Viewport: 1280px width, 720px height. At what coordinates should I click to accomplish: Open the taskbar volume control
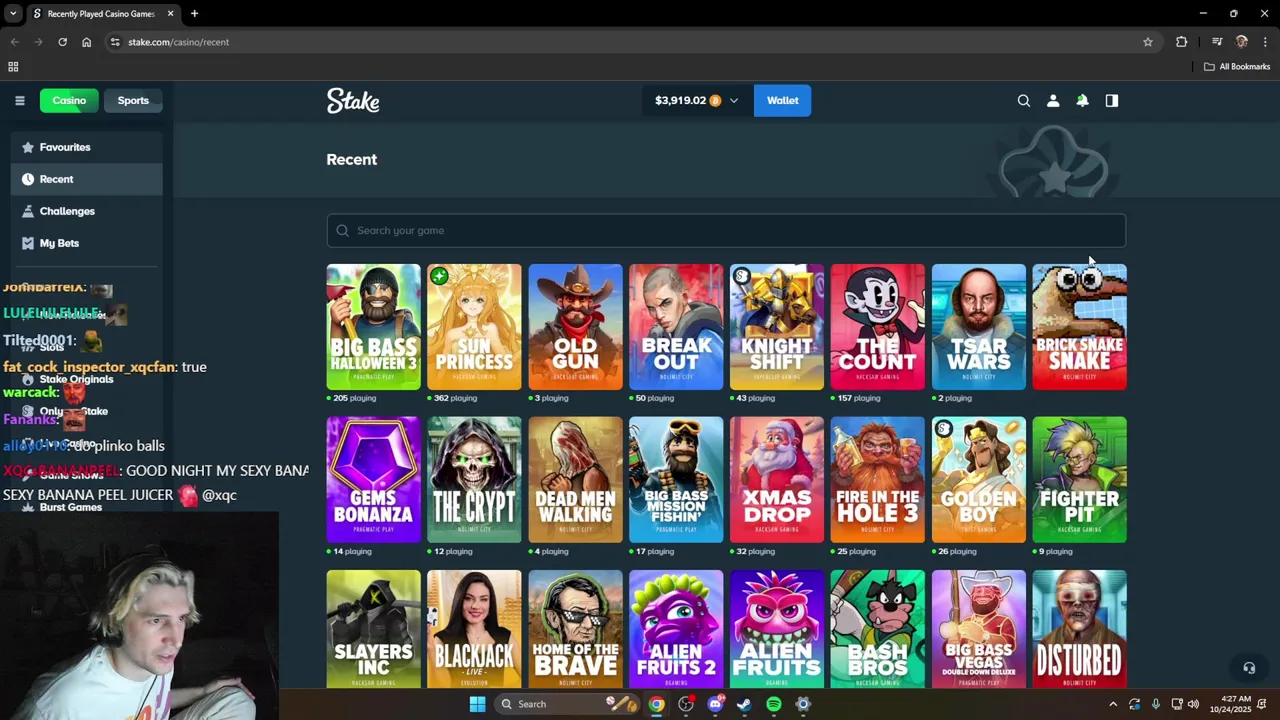[x=1193, y=704]
